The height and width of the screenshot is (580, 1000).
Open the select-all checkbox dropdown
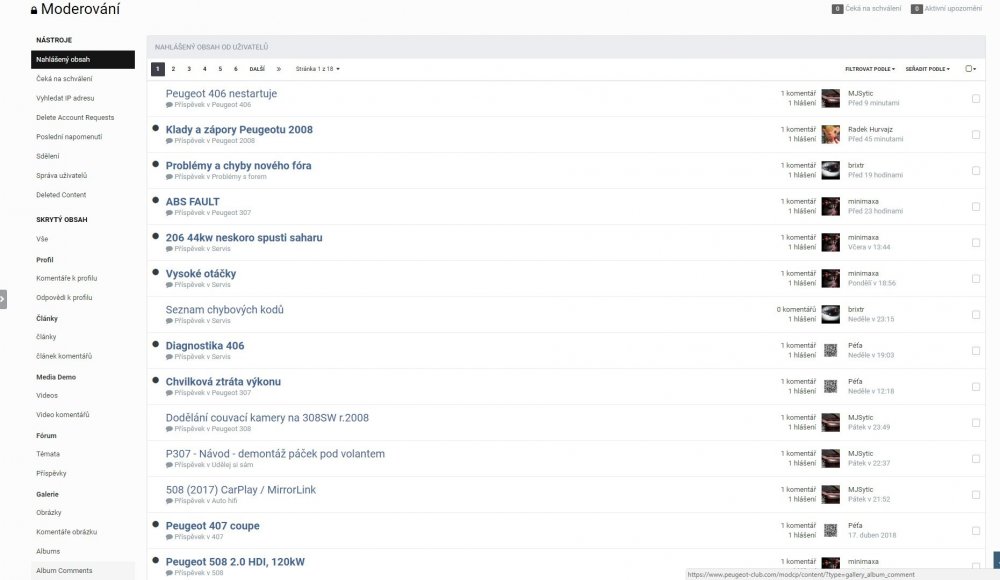[971, 69]
